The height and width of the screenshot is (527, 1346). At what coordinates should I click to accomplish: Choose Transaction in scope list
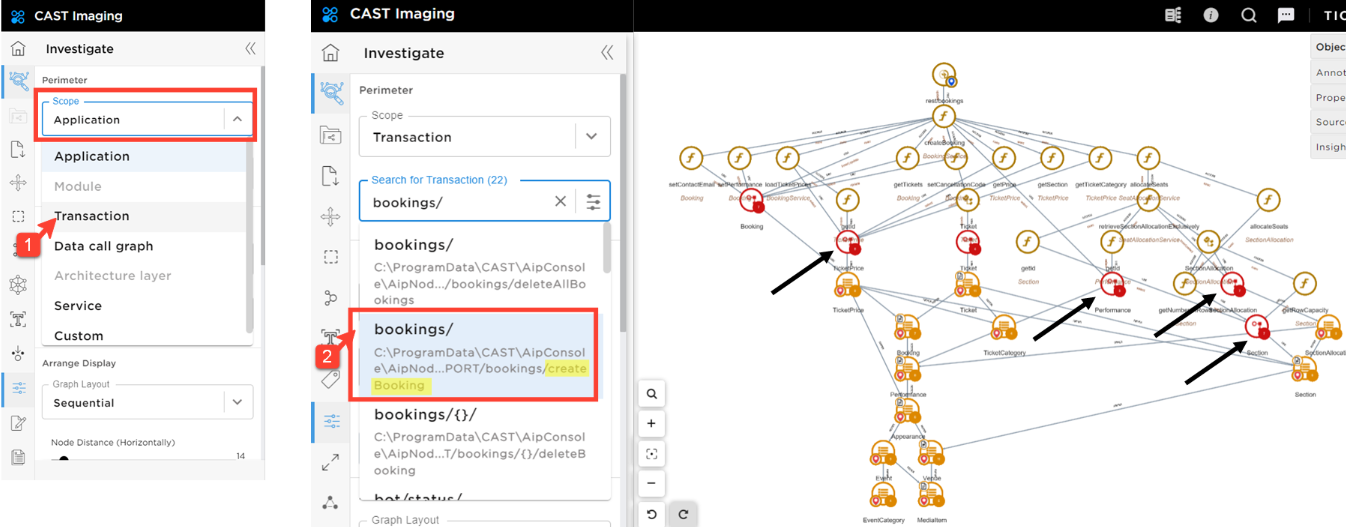pos(144,216)
